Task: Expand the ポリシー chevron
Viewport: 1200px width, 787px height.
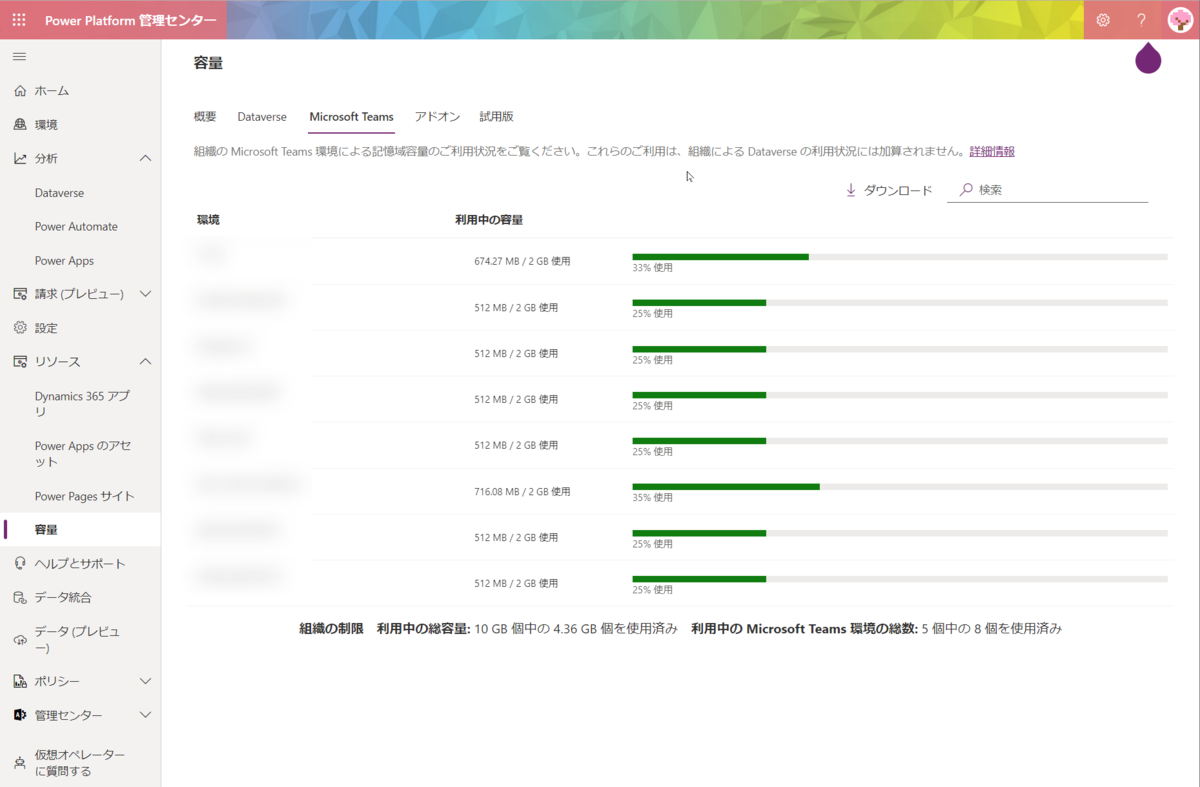Action: pos(145,682)
